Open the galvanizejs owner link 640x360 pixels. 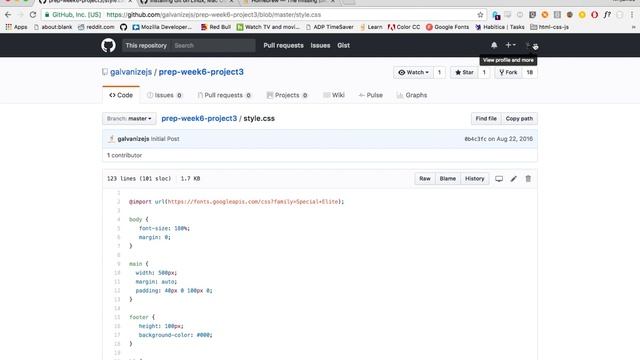tap(131, 72)
